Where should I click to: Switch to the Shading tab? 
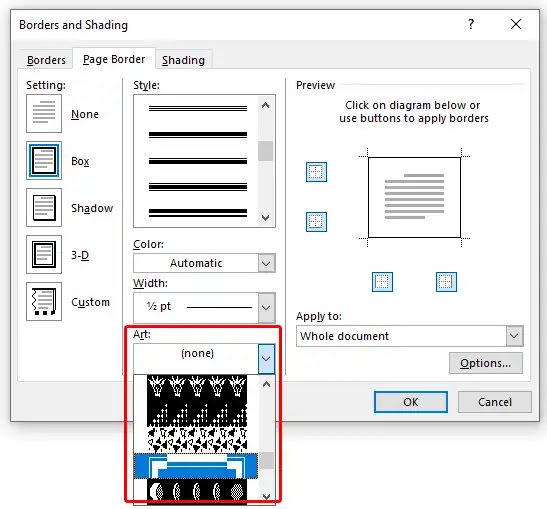183,60
